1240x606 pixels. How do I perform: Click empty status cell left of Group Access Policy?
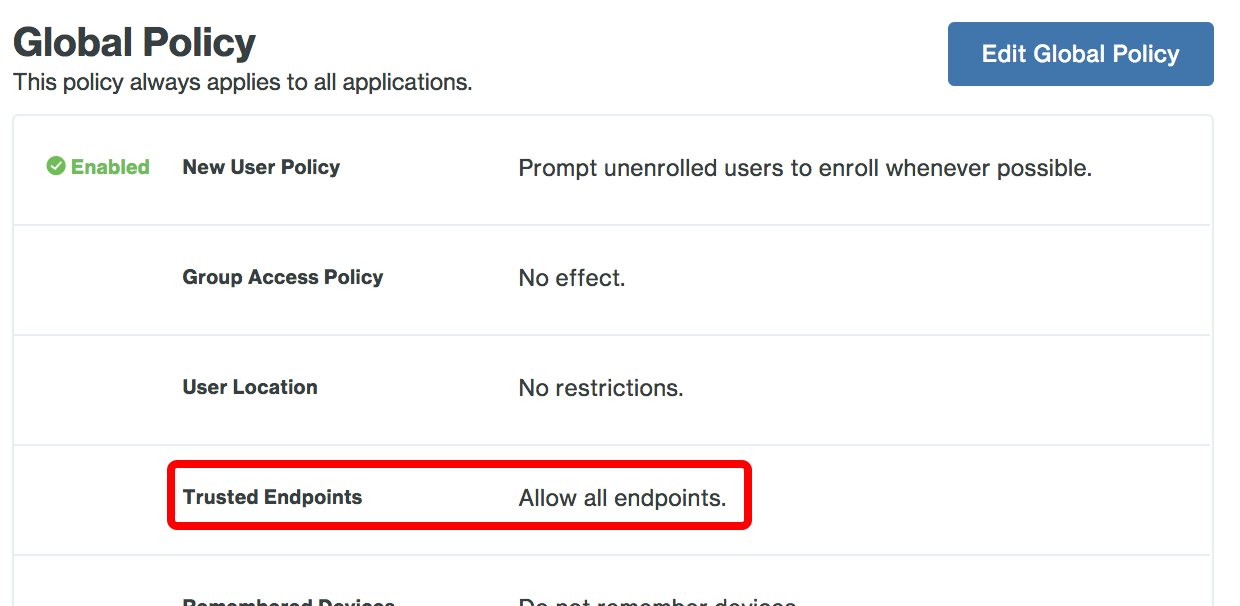pos(97,278)
